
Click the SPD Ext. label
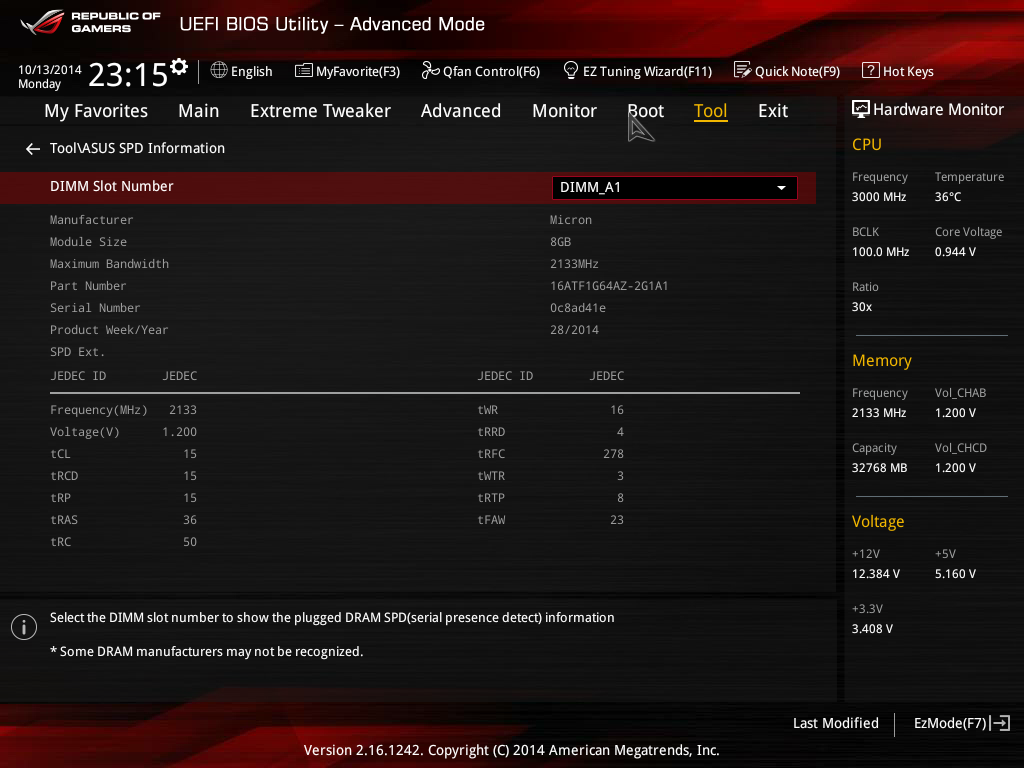pos(77,352)
